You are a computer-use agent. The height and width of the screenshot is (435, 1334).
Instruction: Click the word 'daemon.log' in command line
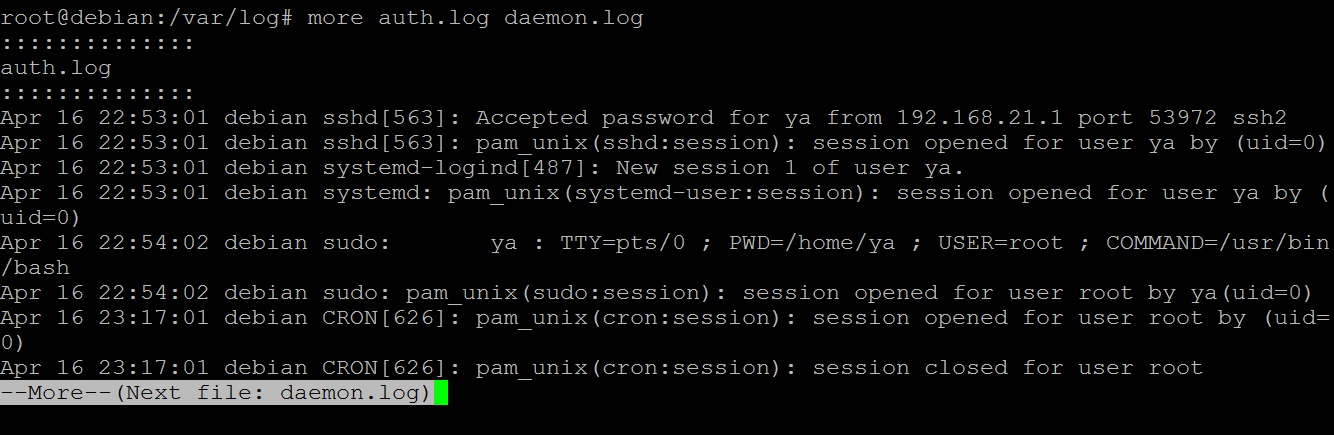pyautogui.click(x=574, y=18)
